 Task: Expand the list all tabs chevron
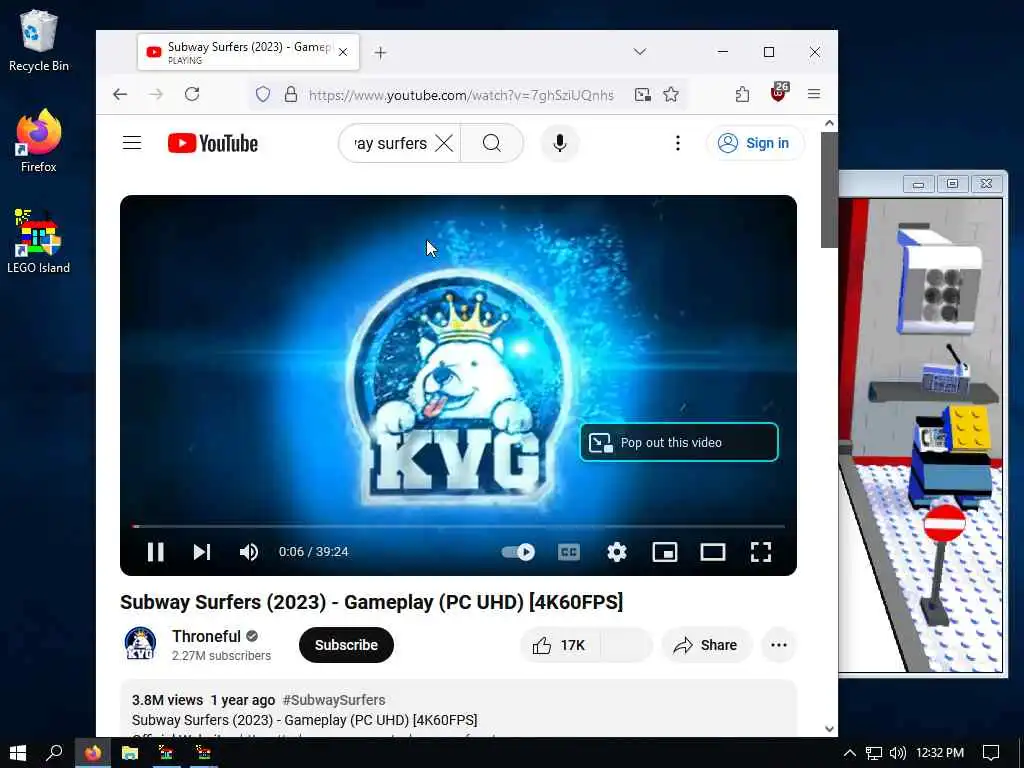click(640, 52)
